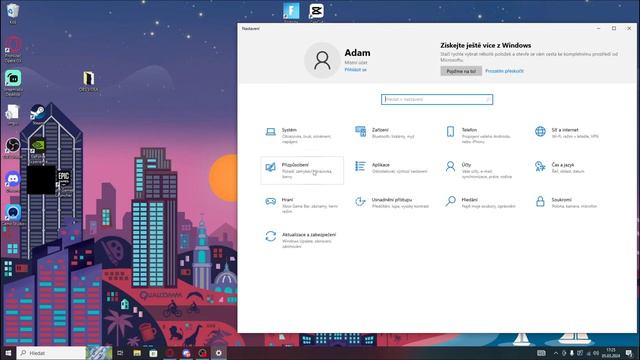Click the taskbar Hledat search box

tap(51, 353)
